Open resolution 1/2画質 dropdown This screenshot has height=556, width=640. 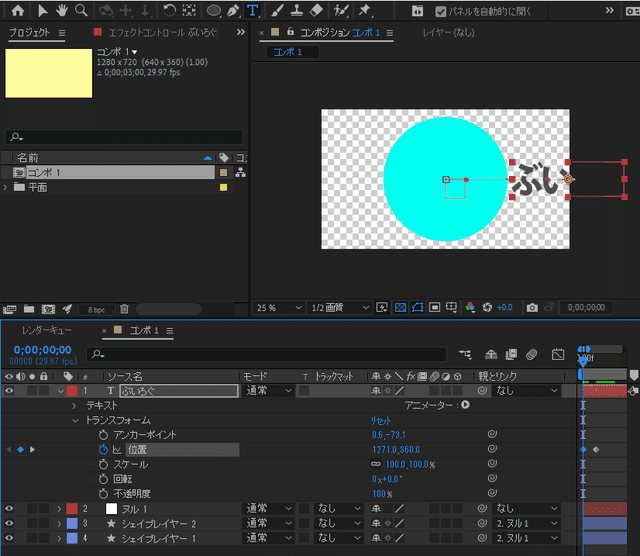[x=339, y=307]
